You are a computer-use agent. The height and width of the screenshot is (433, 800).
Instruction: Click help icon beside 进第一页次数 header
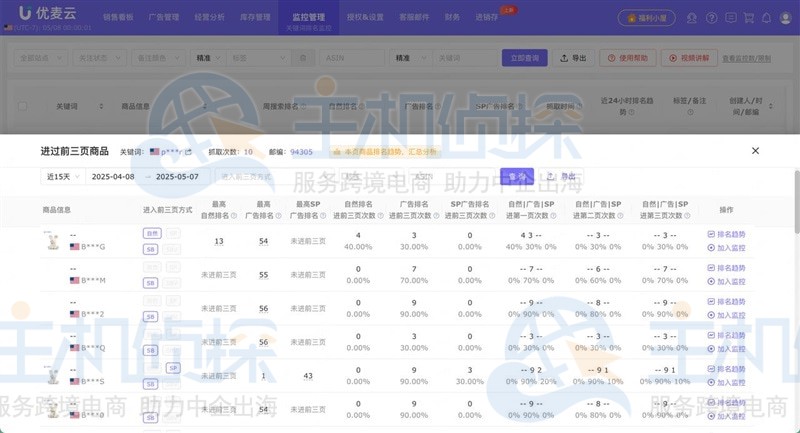coord(553,216)
